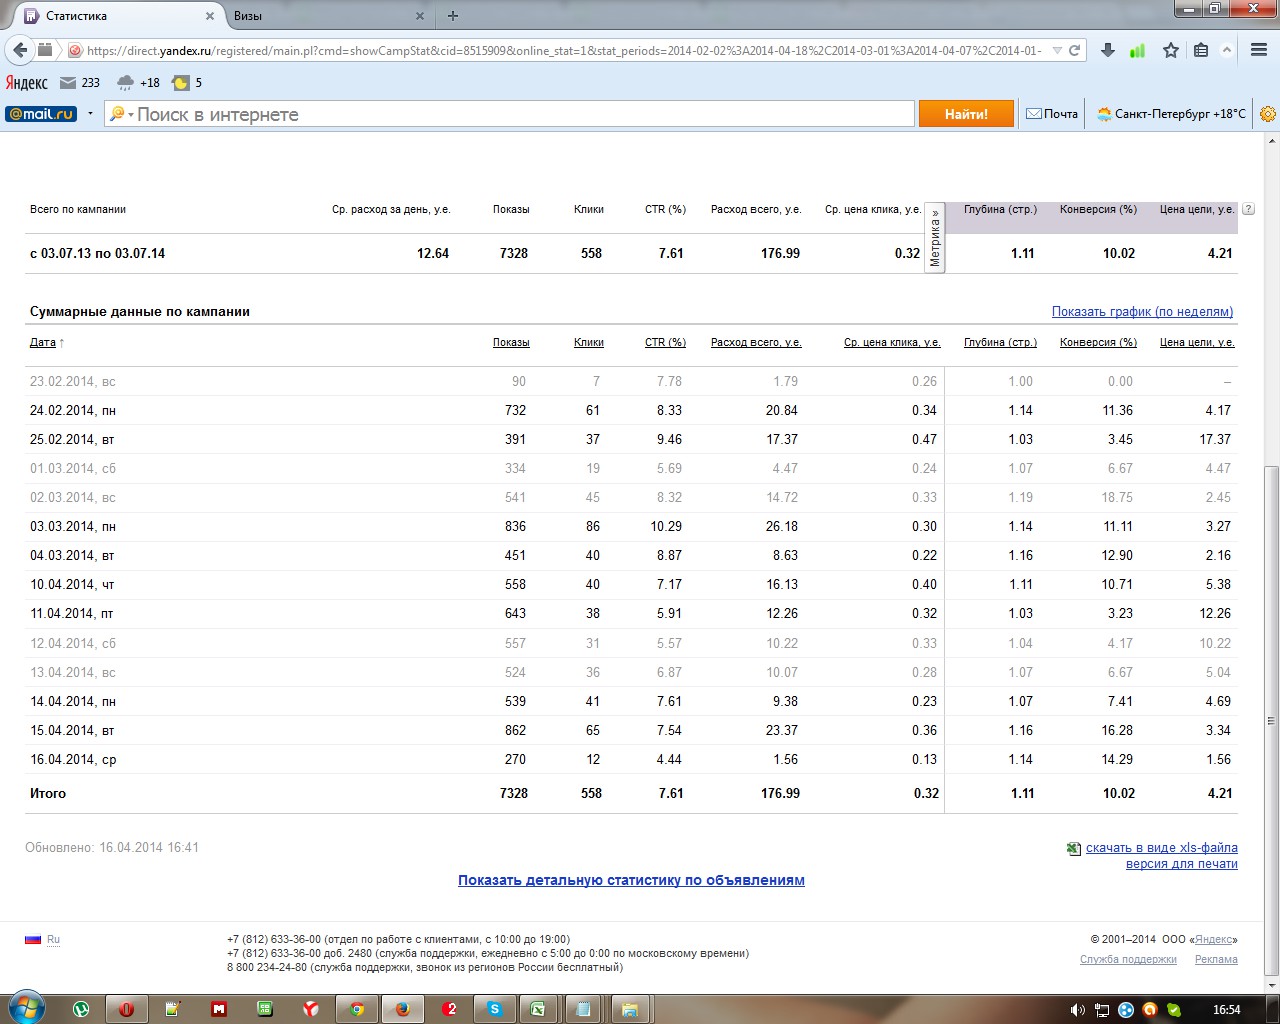Sort the table by Показы column header
This screenshot has height=1024, width=1280.
coord(511,343)
